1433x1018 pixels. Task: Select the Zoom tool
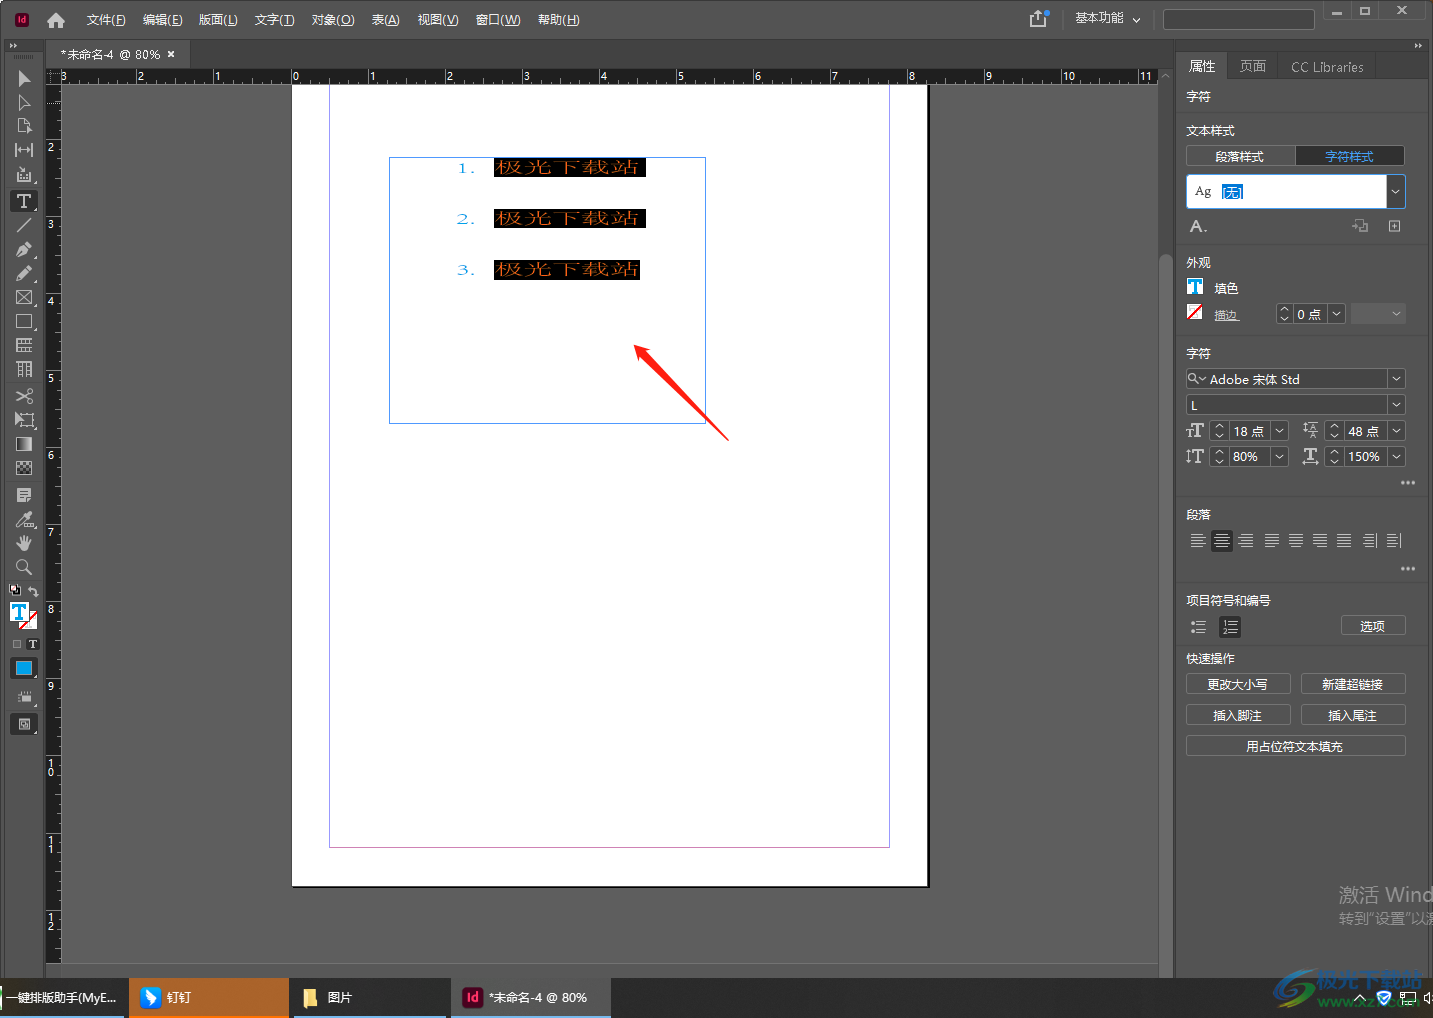pyautogui.click(x=24, y=567)
